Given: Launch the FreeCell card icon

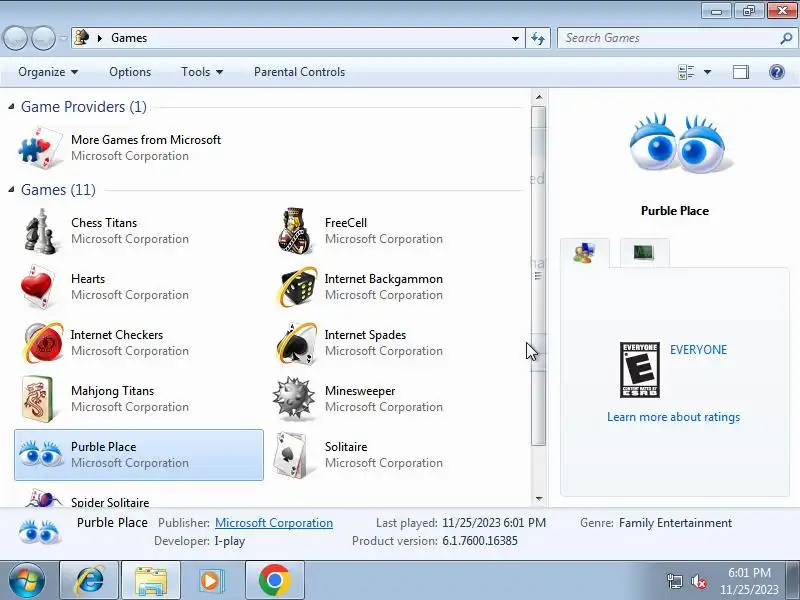Looking at the screenshot, I should (294, 231).
